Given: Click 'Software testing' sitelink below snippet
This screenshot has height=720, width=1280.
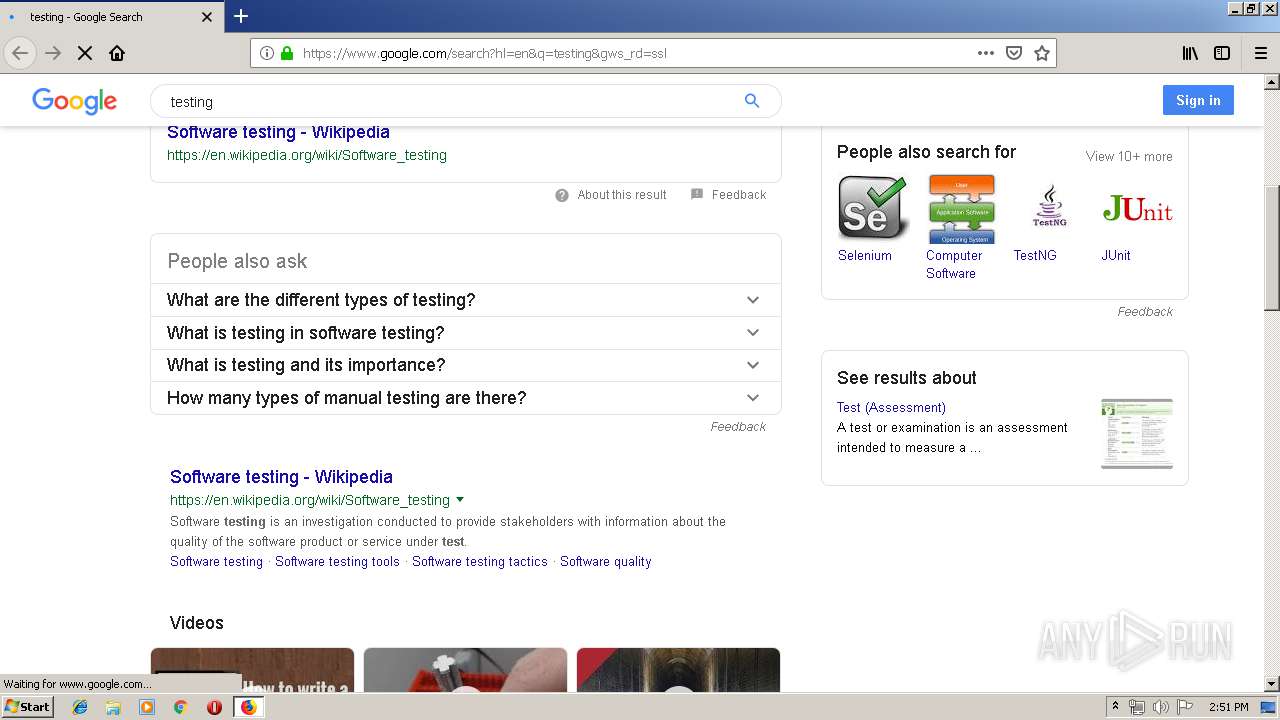Looking at the screenshot, I should point(216,562).
